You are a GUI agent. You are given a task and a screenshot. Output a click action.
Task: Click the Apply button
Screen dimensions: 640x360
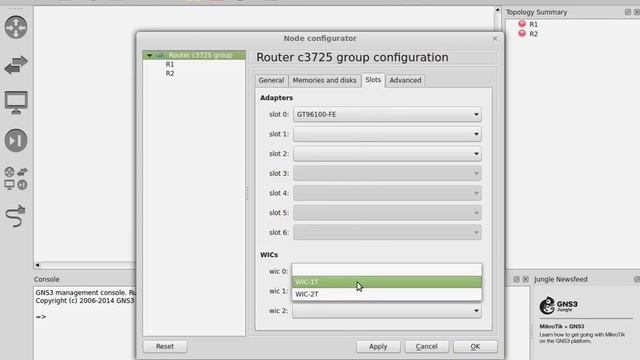click(378, 347)
